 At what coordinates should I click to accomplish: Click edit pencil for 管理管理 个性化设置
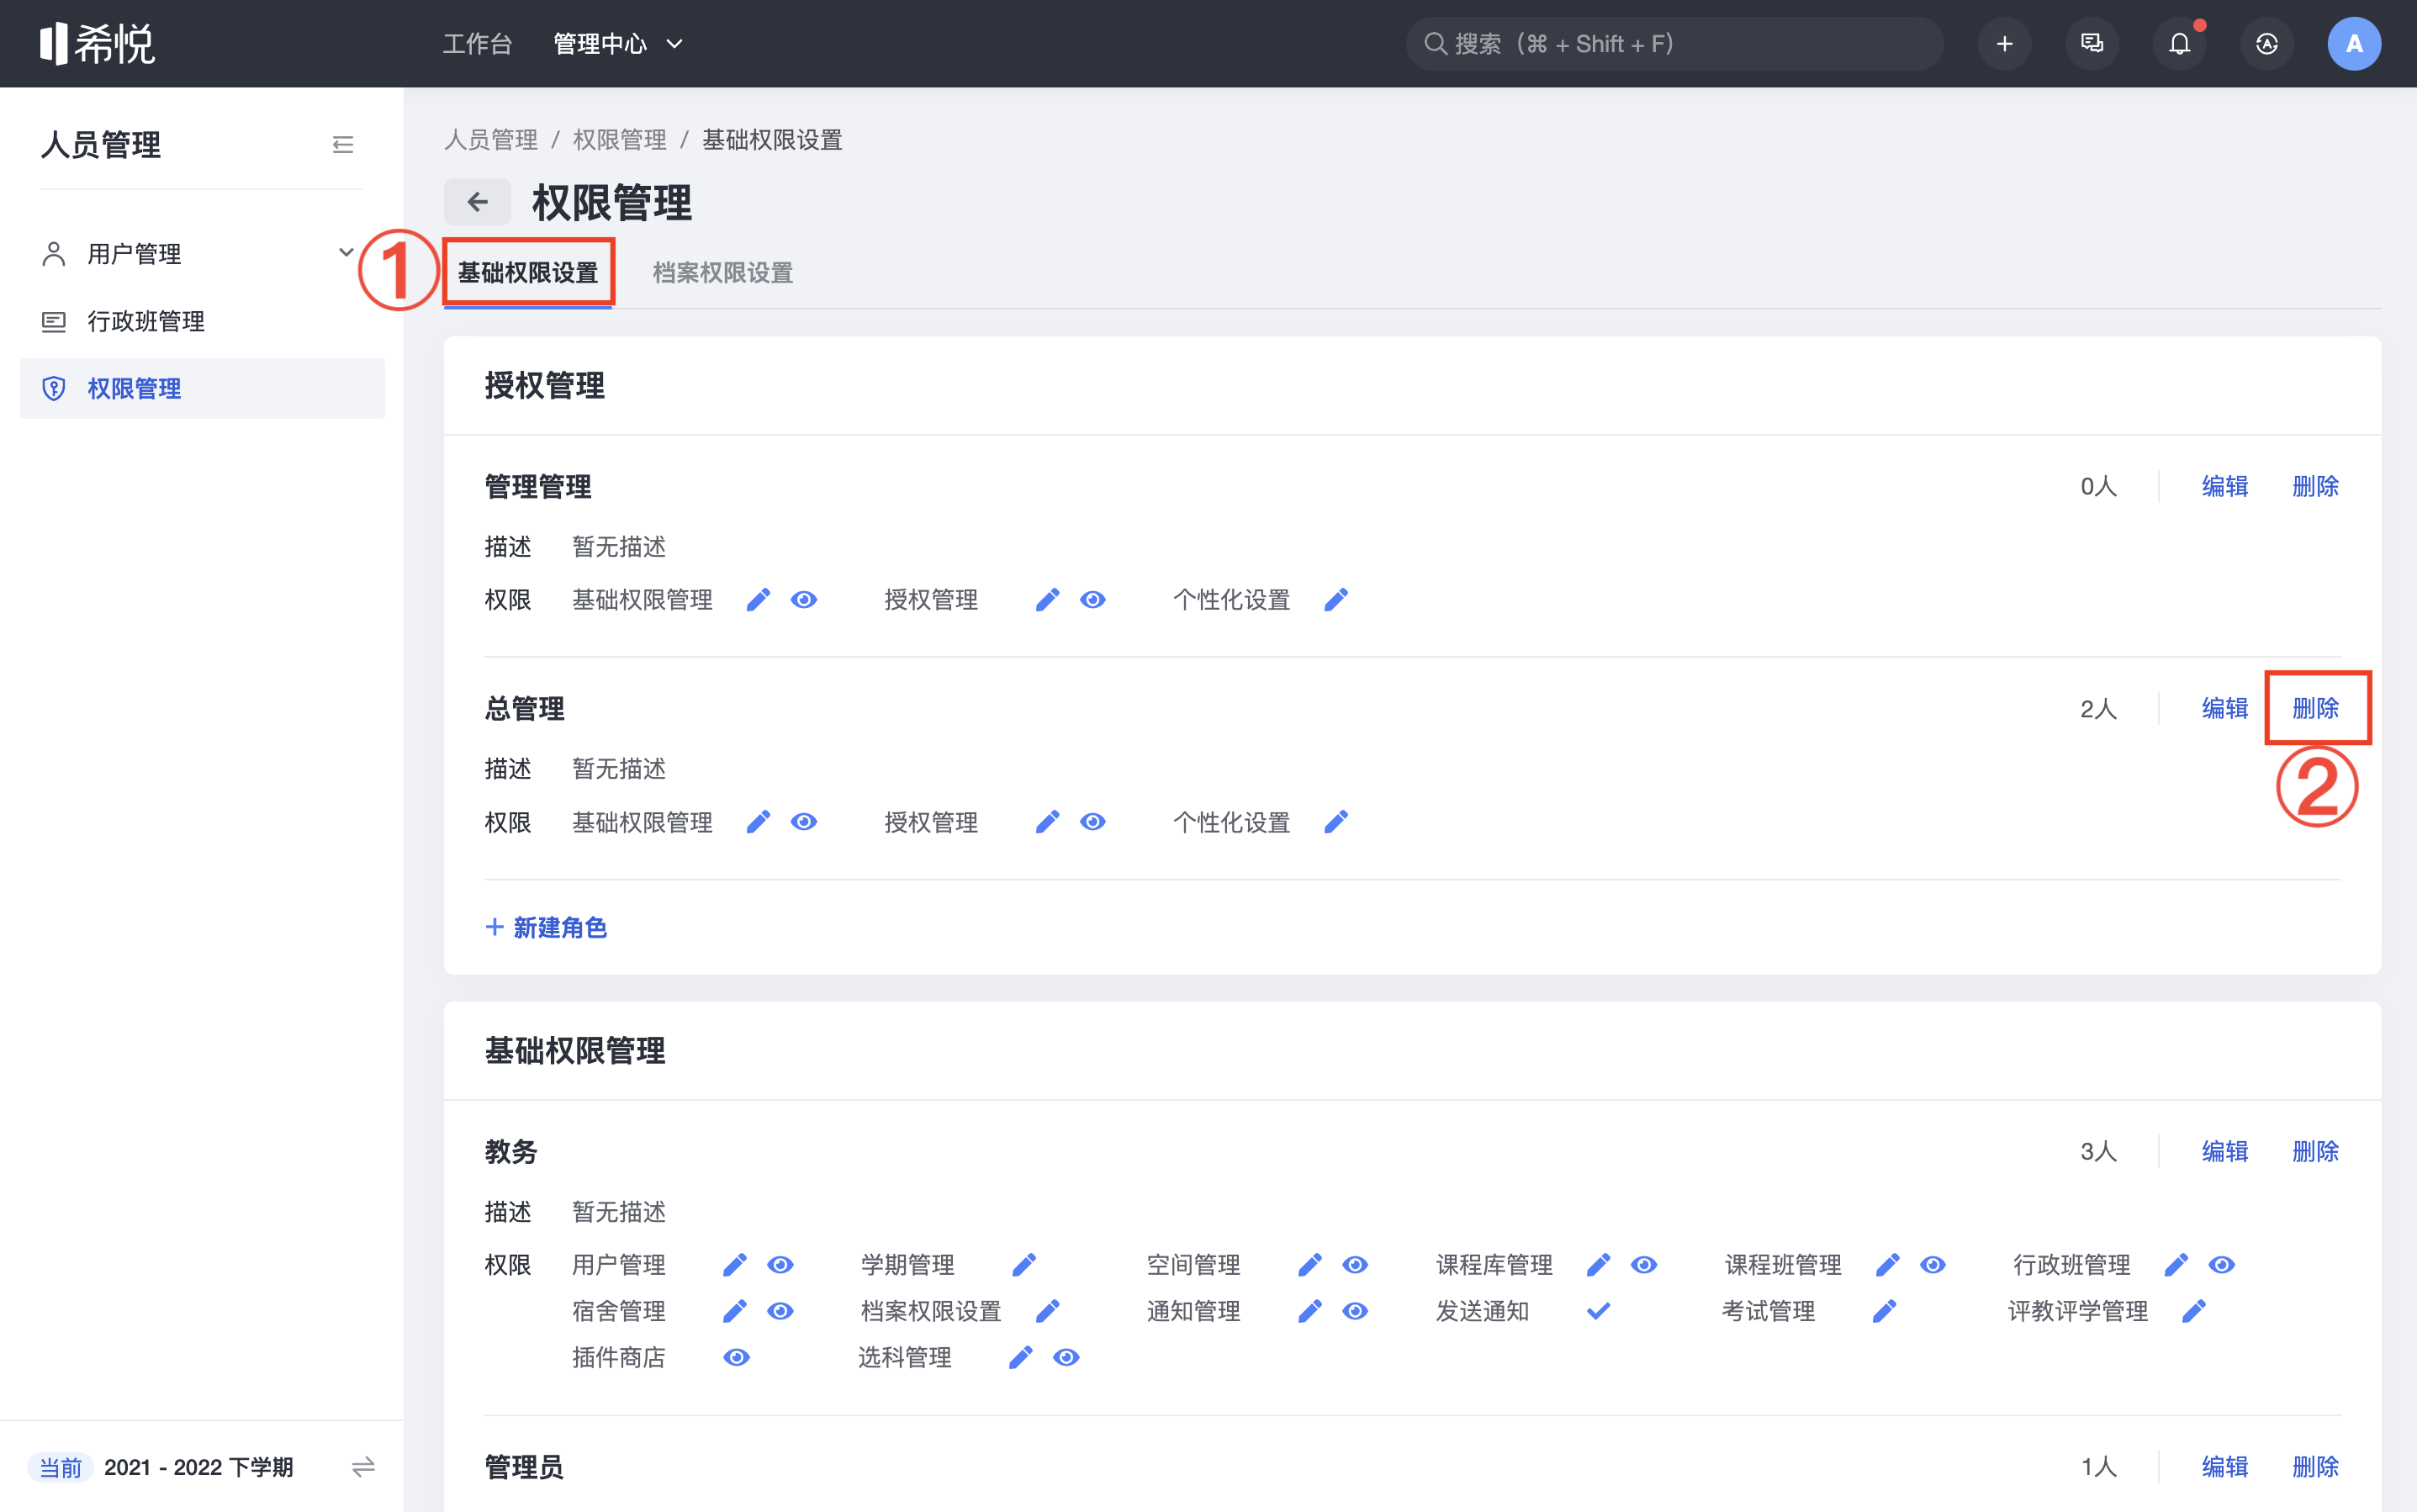1336,599
